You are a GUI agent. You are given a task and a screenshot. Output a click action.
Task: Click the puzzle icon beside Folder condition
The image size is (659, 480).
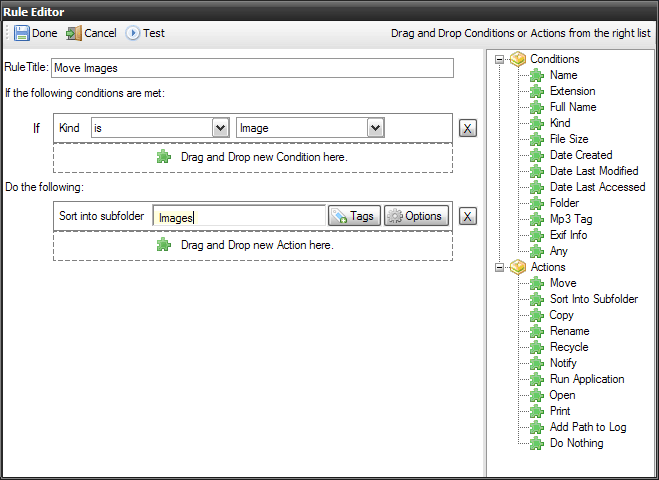click(x=537, y=203)
